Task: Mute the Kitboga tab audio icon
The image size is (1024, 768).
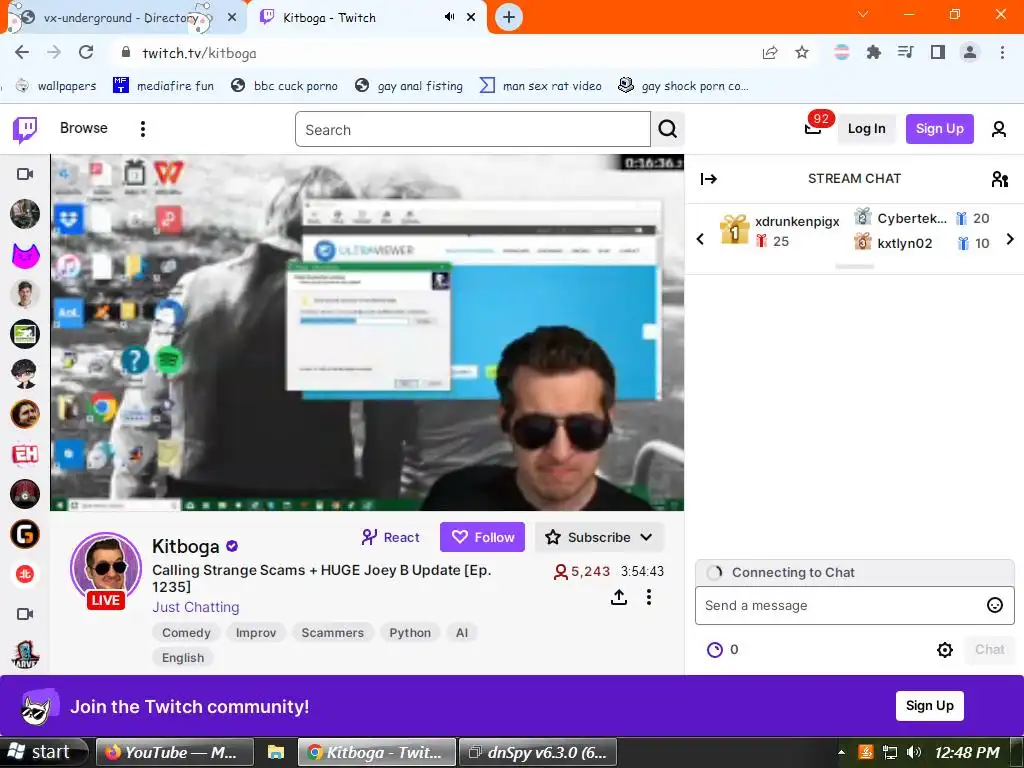Action: click(x=449, y=17)
